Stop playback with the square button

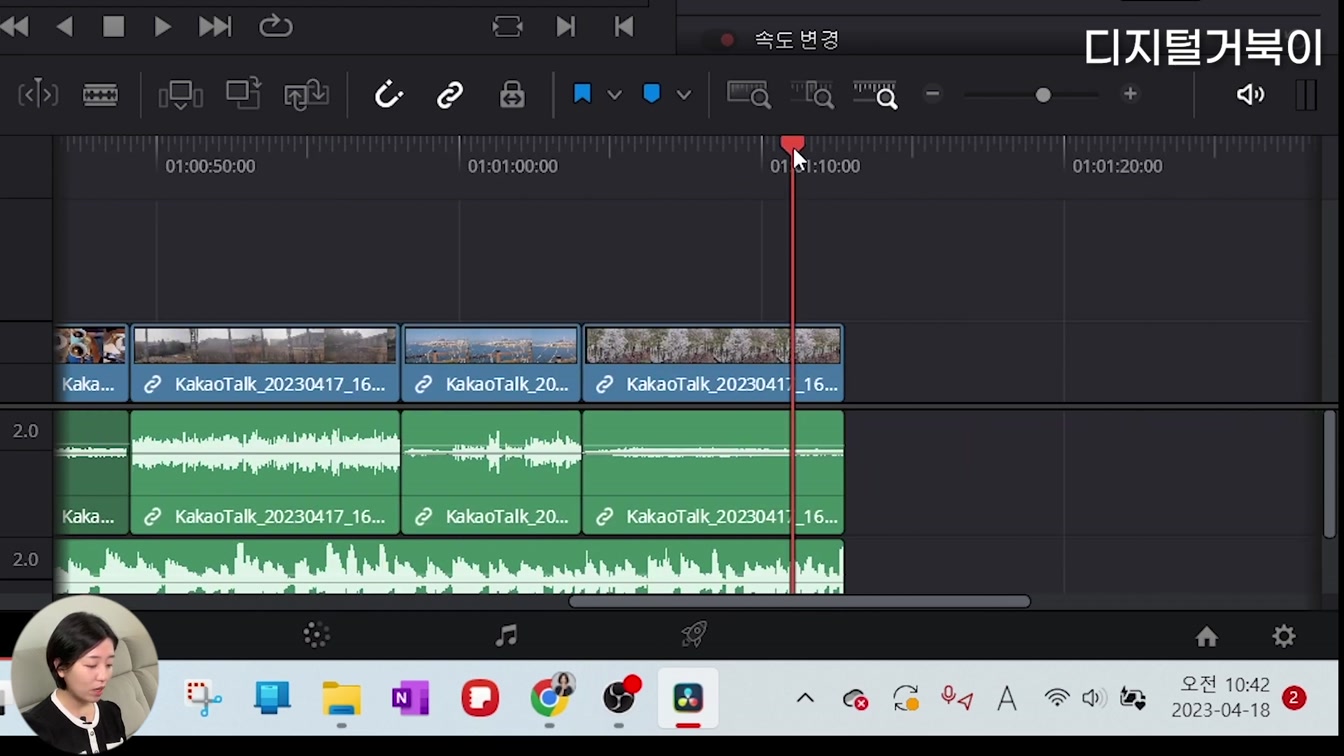pyautogui.click(x=113, y=27)
